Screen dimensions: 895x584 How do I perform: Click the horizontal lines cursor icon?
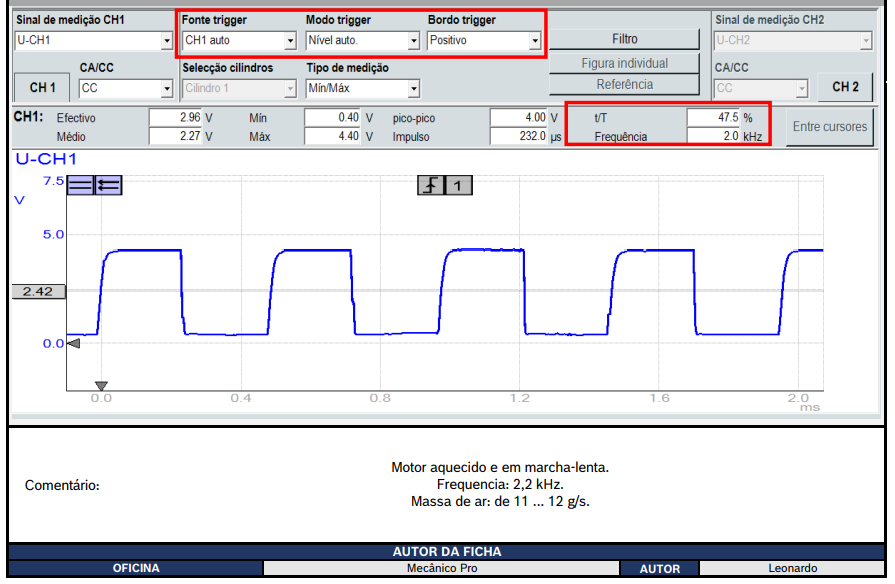80,185
